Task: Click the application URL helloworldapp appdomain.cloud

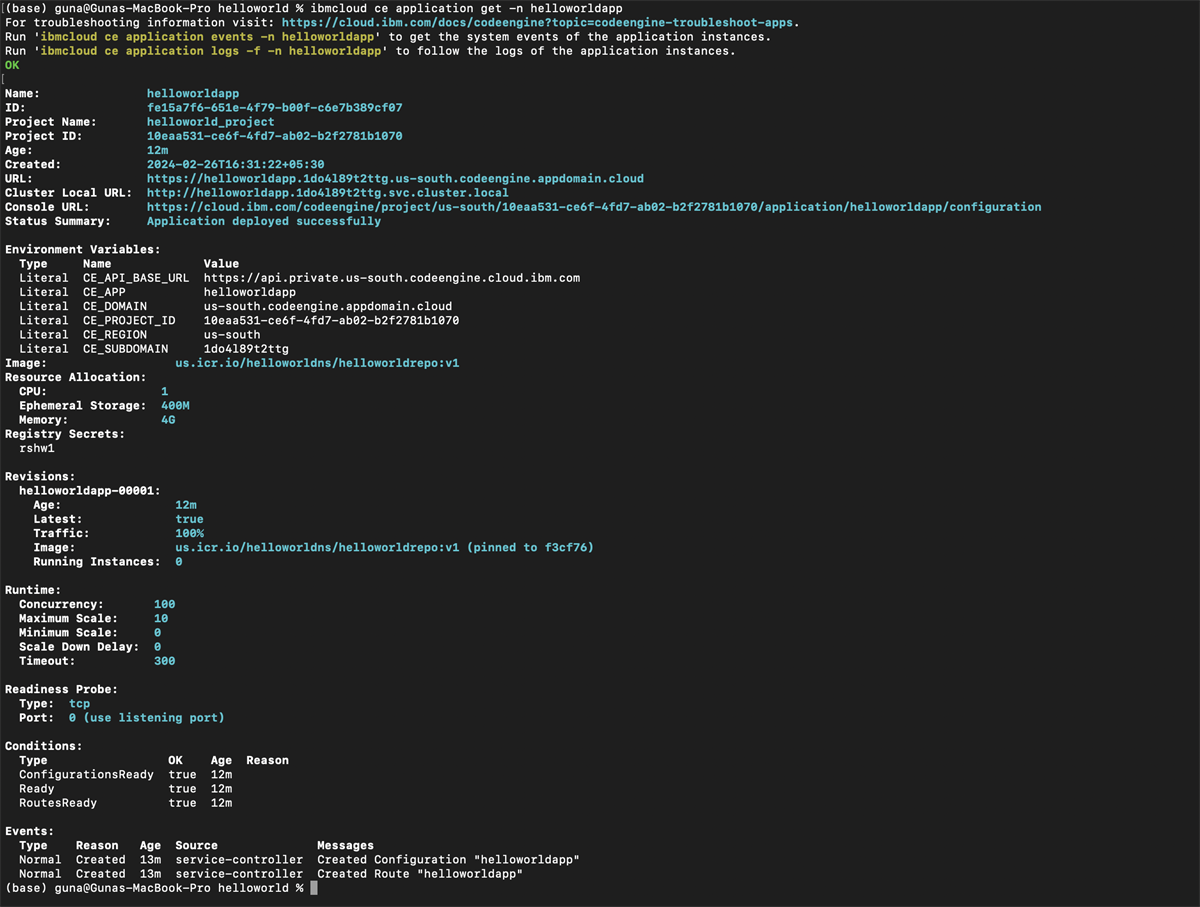Action: pyautogui.click(x=395, y=178)
